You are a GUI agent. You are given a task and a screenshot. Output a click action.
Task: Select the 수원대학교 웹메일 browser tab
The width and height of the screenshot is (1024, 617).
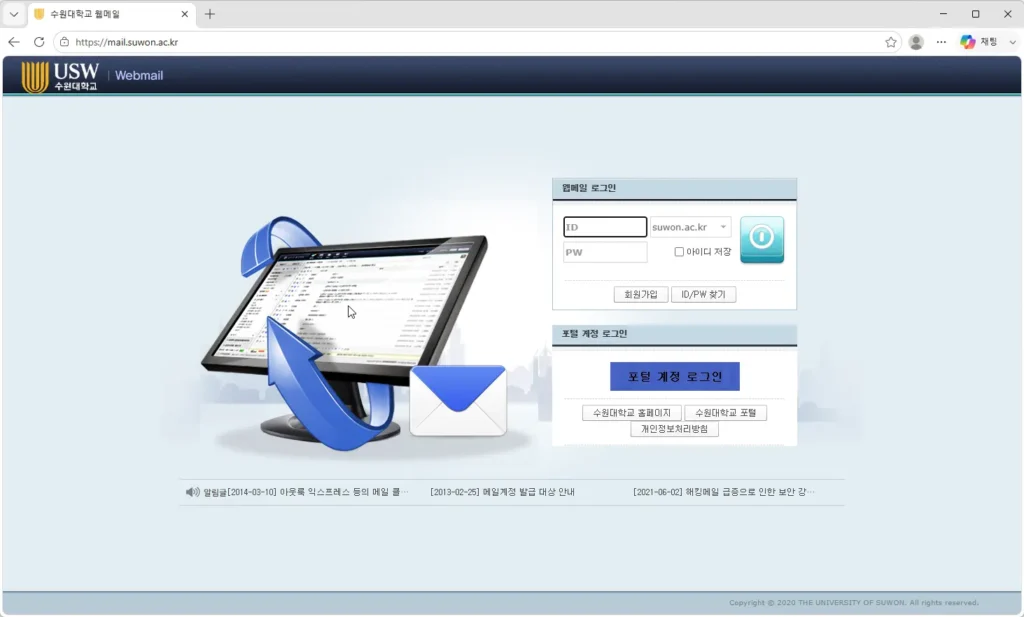pos(112,14)
